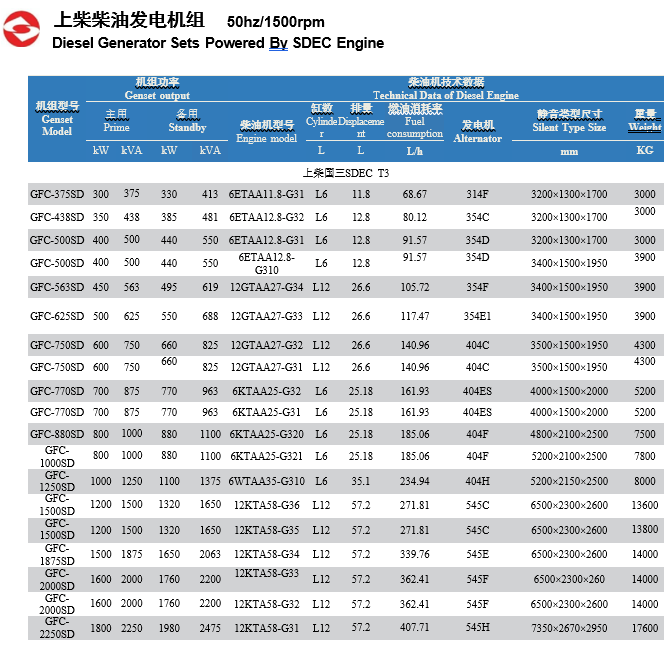This screenshot has width=668, height=645.
Task: Select the GFC-625SD model cell
Action: 57,316
